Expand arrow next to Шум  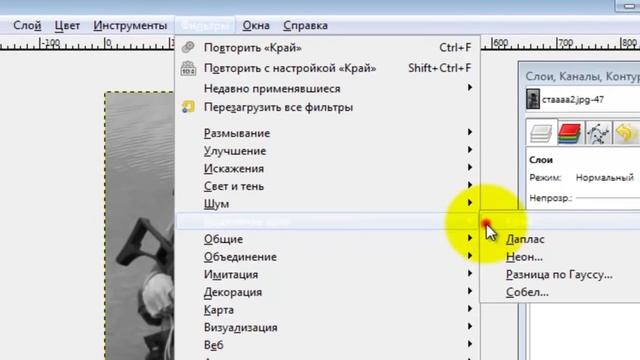(x=470, y=202)
